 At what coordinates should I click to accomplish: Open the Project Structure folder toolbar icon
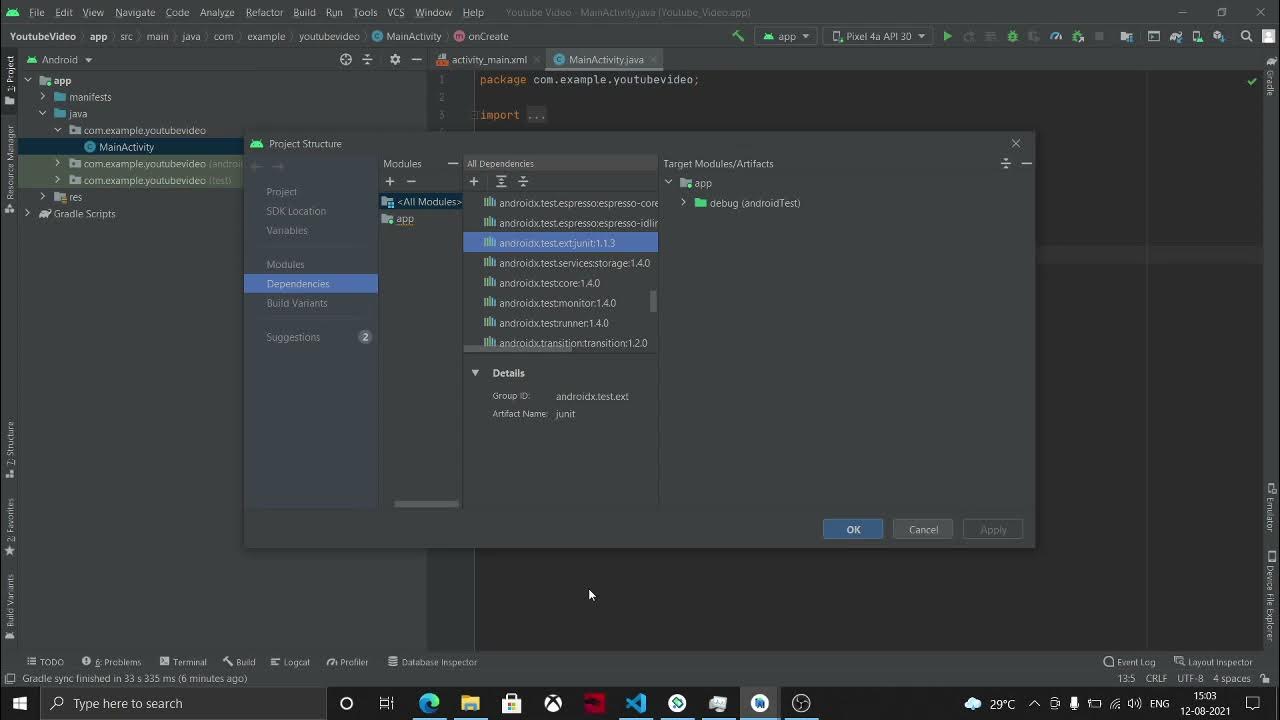pyautogui.click(x=1126, y=36)
